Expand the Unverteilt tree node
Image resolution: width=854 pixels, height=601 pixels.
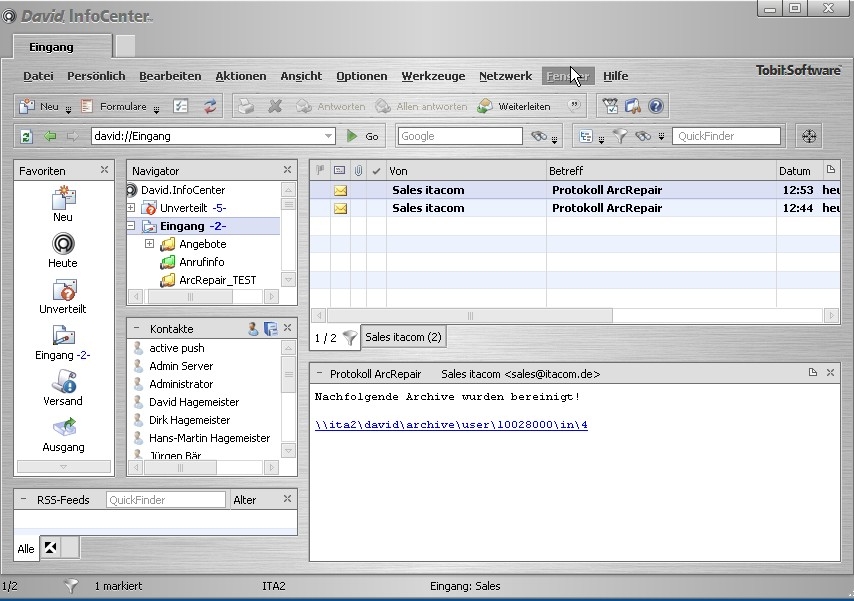coord(131,208)
